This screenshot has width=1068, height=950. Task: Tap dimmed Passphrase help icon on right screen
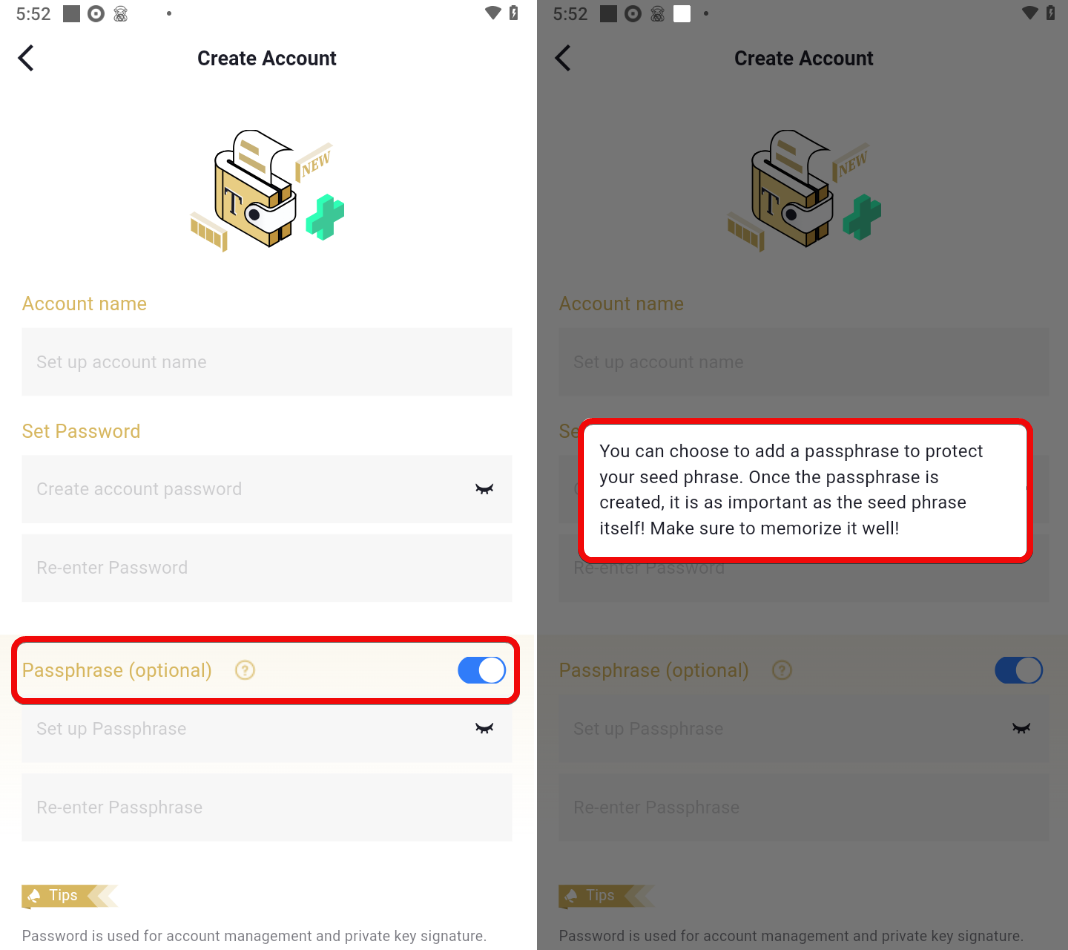[x=782, y=670]
